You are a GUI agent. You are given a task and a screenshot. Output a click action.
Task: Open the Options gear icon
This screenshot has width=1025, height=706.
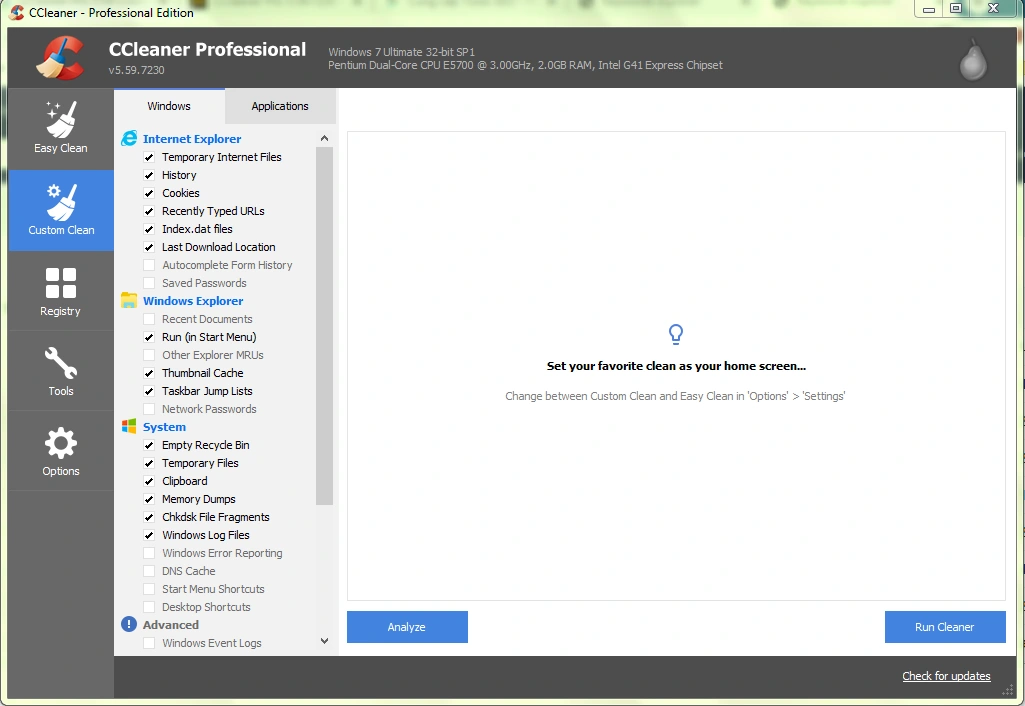pyautogui.click(x=61, y=443)
